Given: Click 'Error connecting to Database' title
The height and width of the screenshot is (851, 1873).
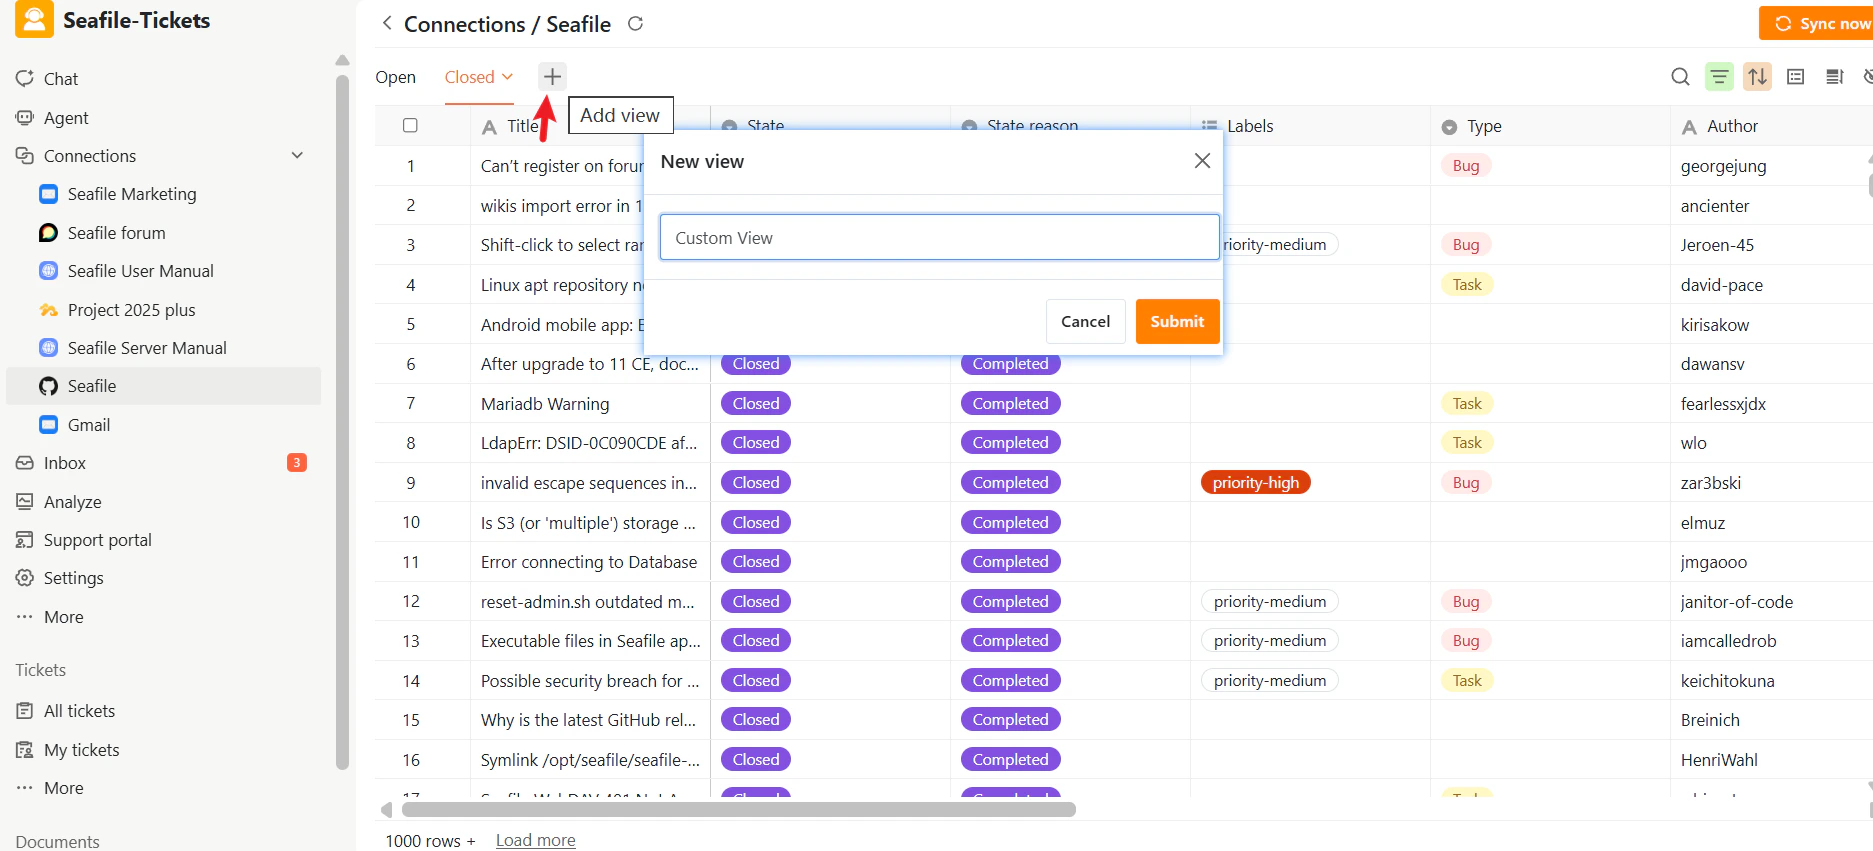Looking at the screenshot, I should coord(589,562).
